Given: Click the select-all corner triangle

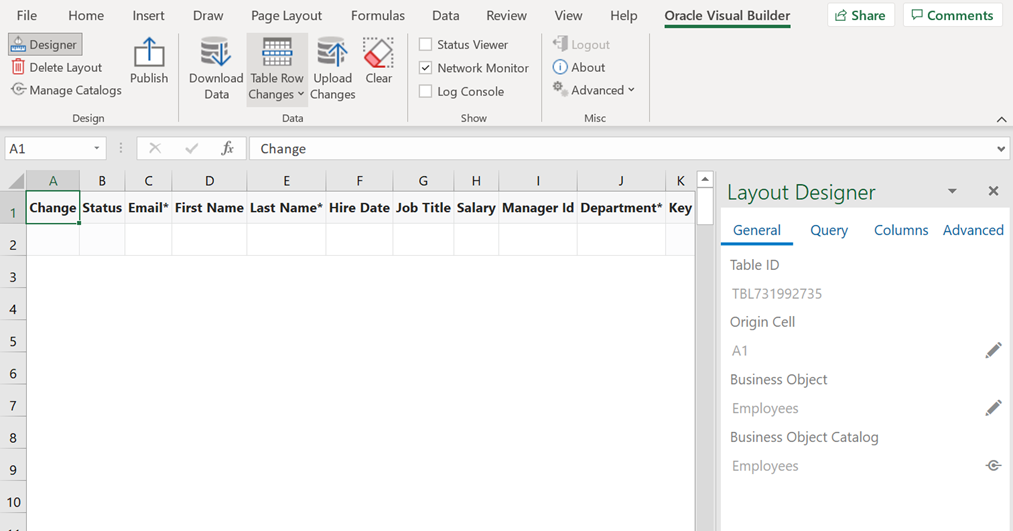Looking at the screenshot, I should coord(14,181).
